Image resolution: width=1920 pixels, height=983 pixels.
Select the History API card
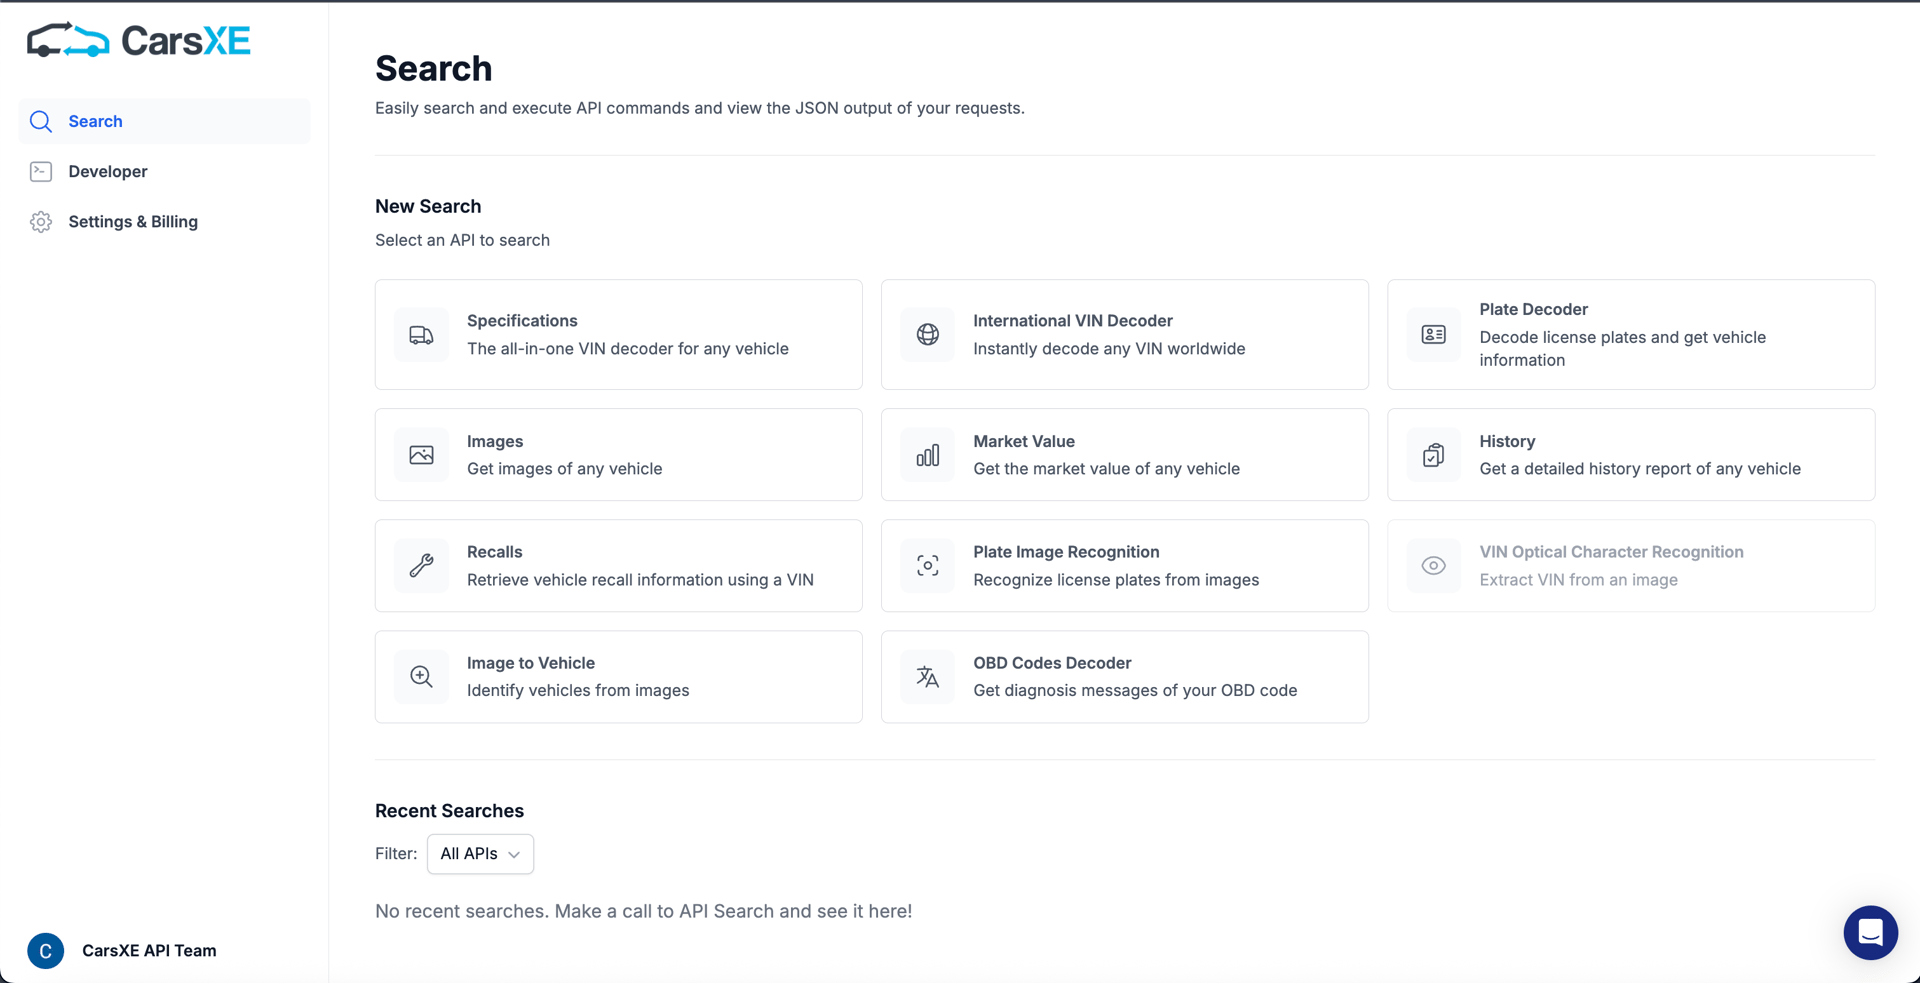[1630, 454]
